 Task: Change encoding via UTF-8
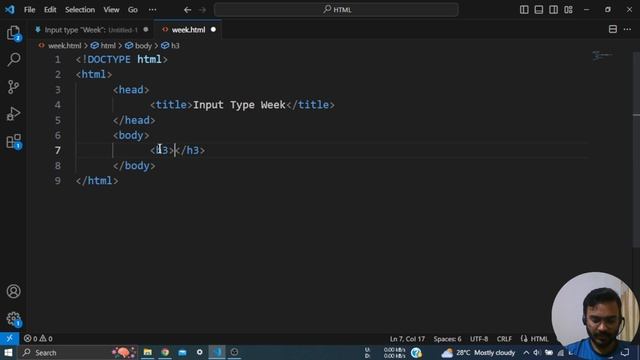coord(479,339)
